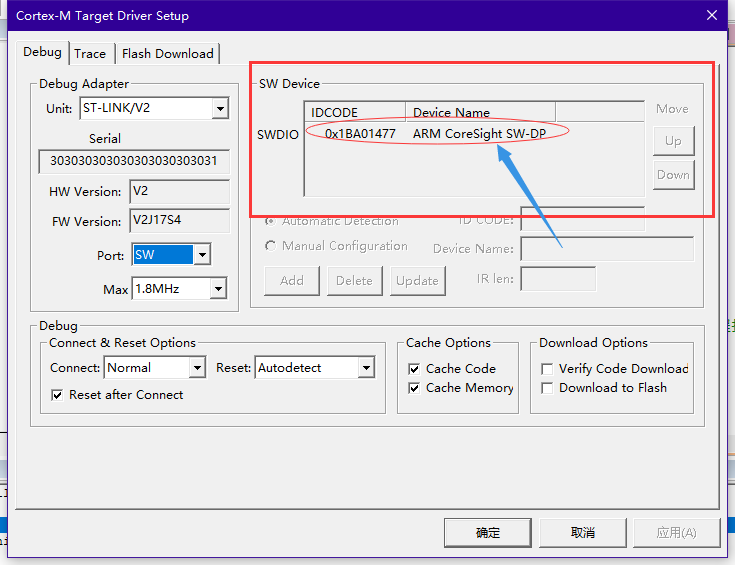Screen dimensions: 735x565
Task: Click the Move Down button
Action: (674, 175)
